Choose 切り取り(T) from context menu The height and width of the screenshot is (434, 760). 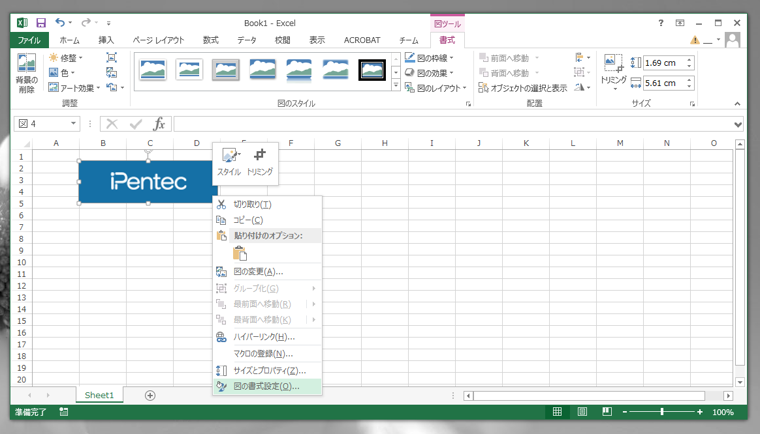[x=267, y=204]
